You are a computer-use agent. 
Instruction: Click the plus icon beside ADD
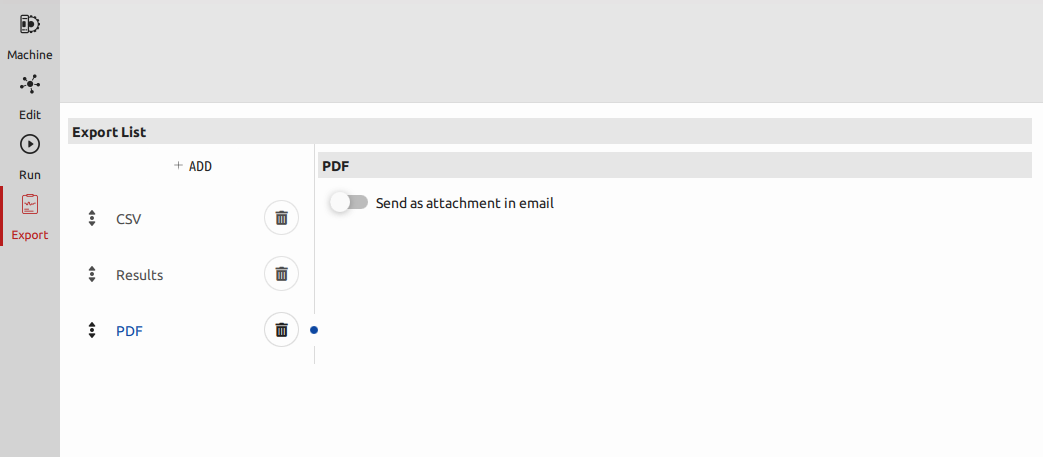coord(178,166)
